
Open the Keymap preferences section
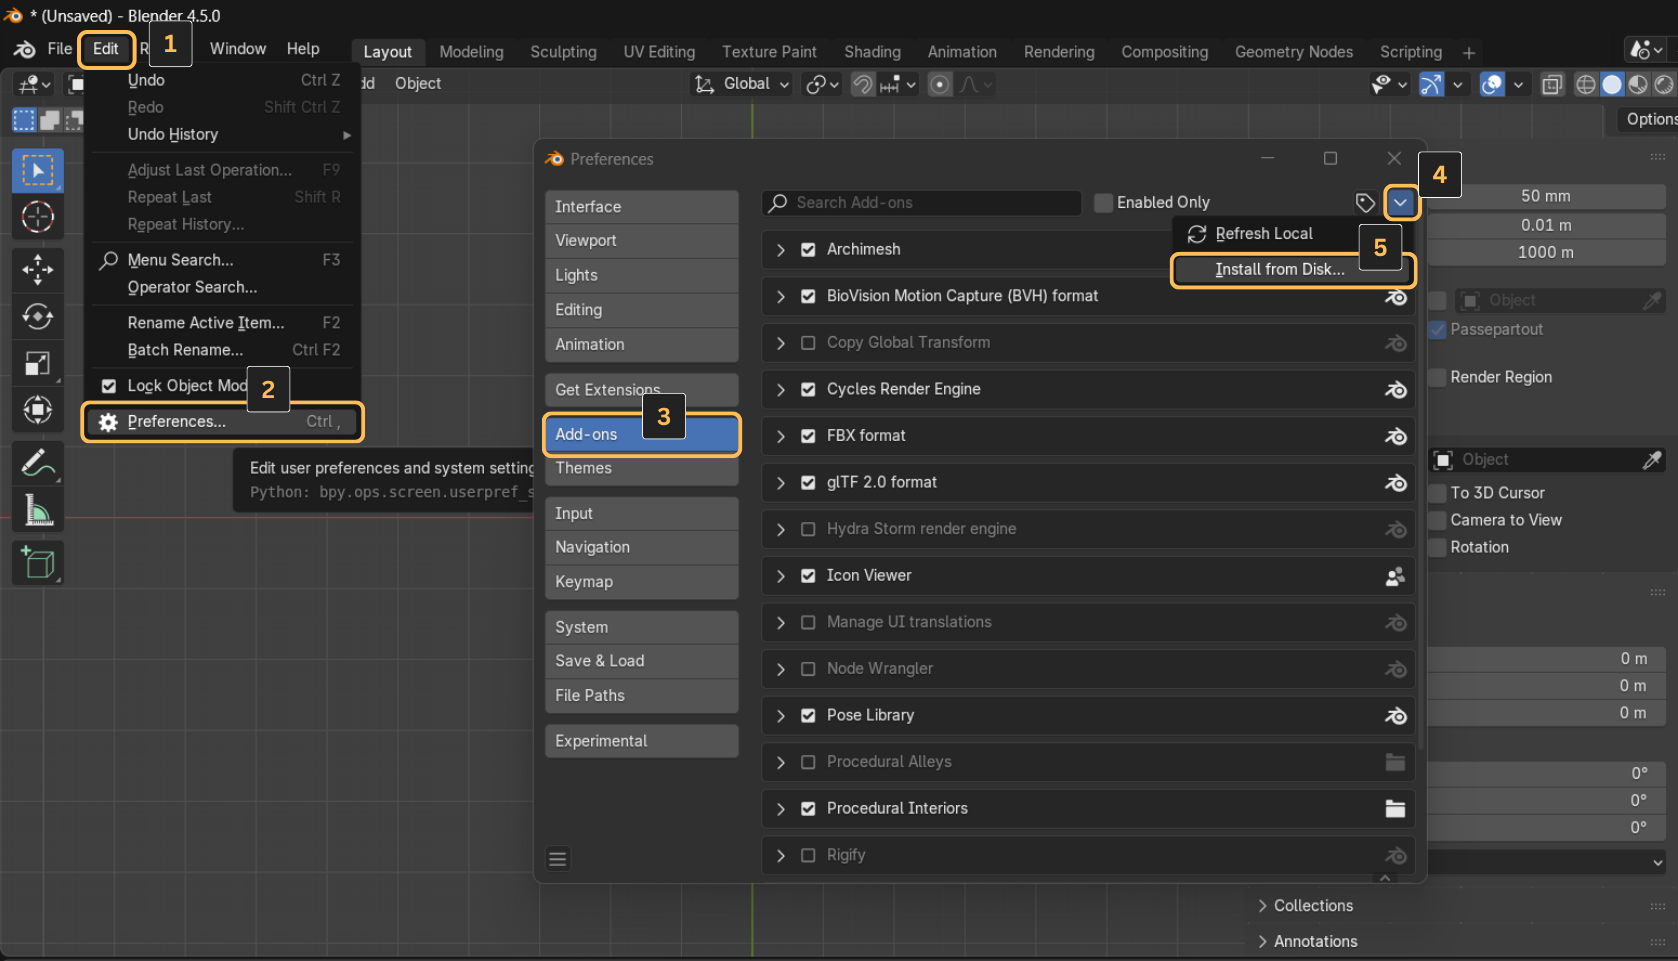pyautogui.click(x=641, y=582)
